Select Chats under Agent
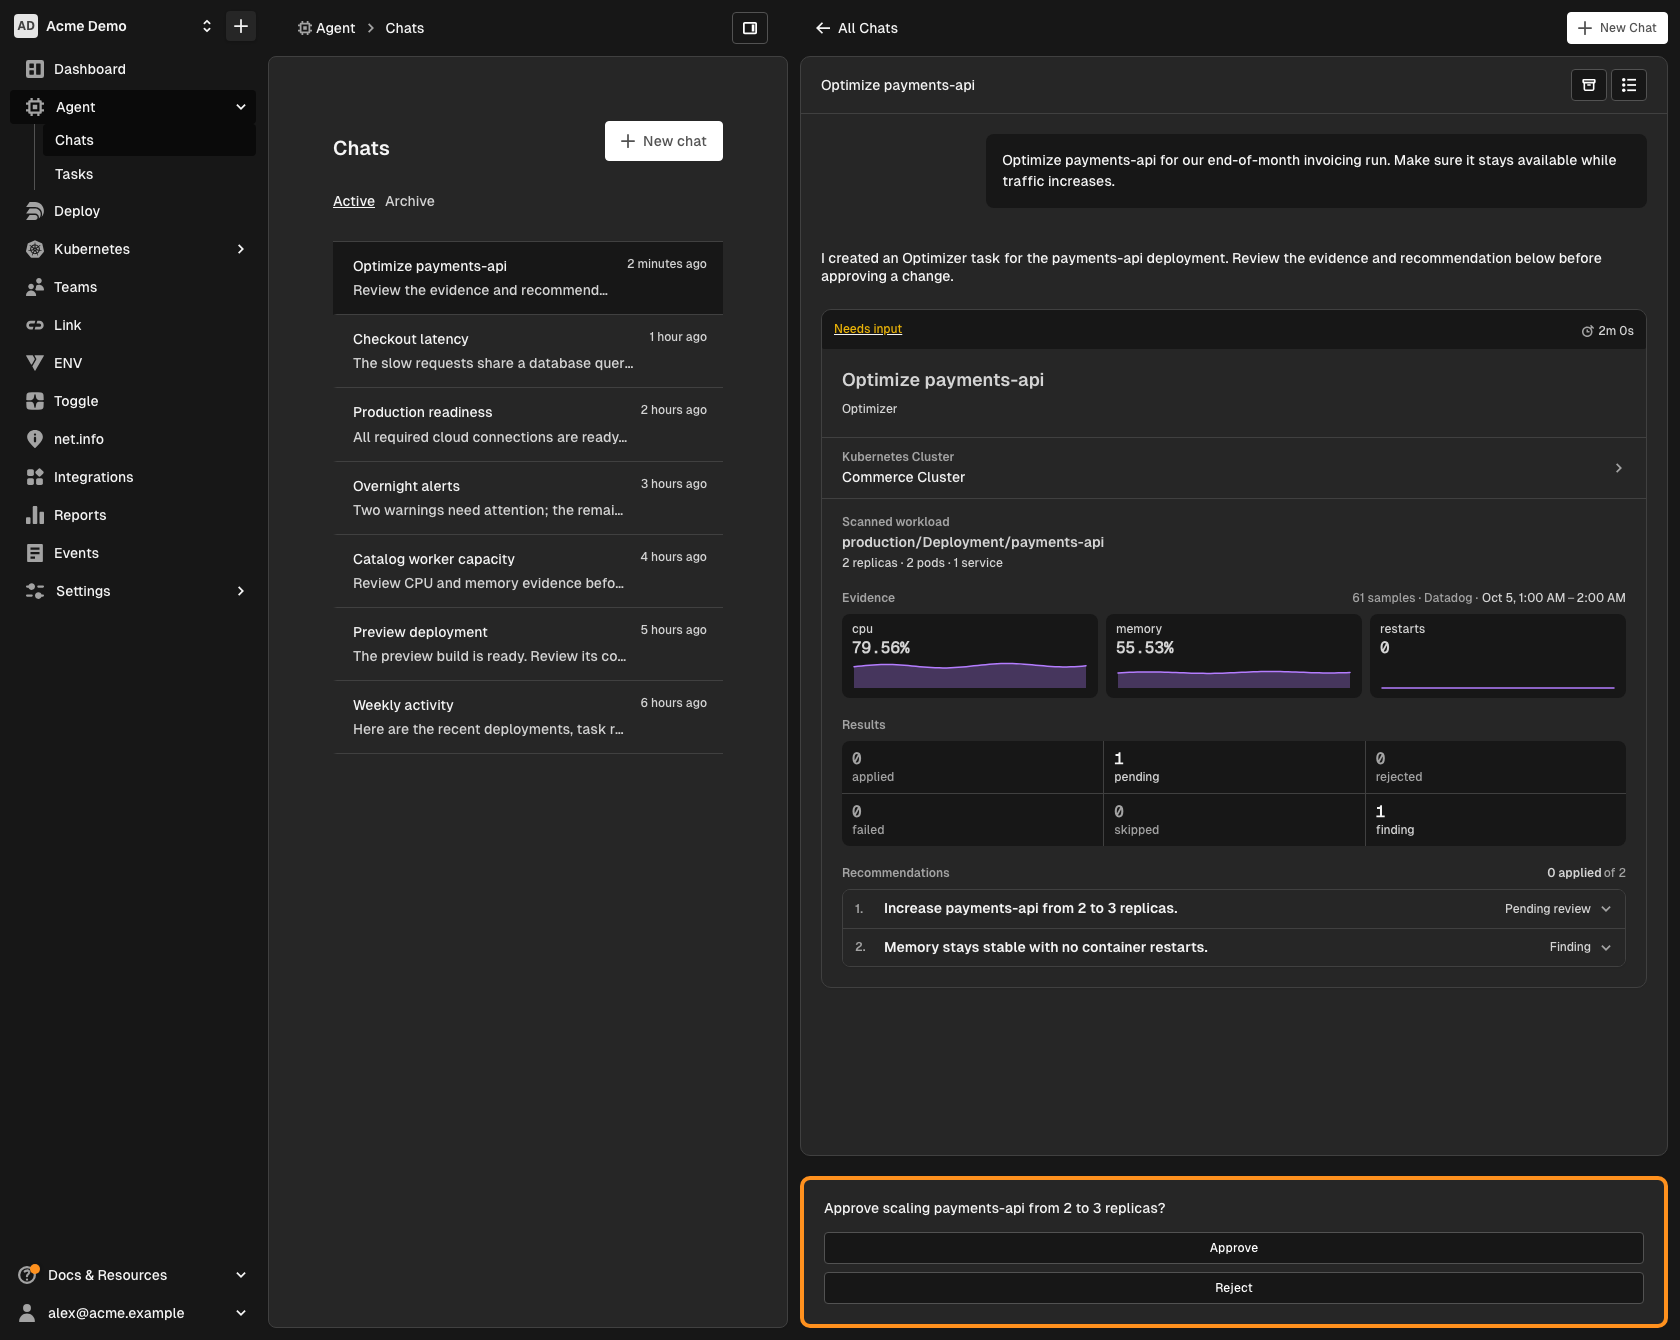This screenshot has width=1680, height=1340. pyautogui.click(x=149, y=140)
